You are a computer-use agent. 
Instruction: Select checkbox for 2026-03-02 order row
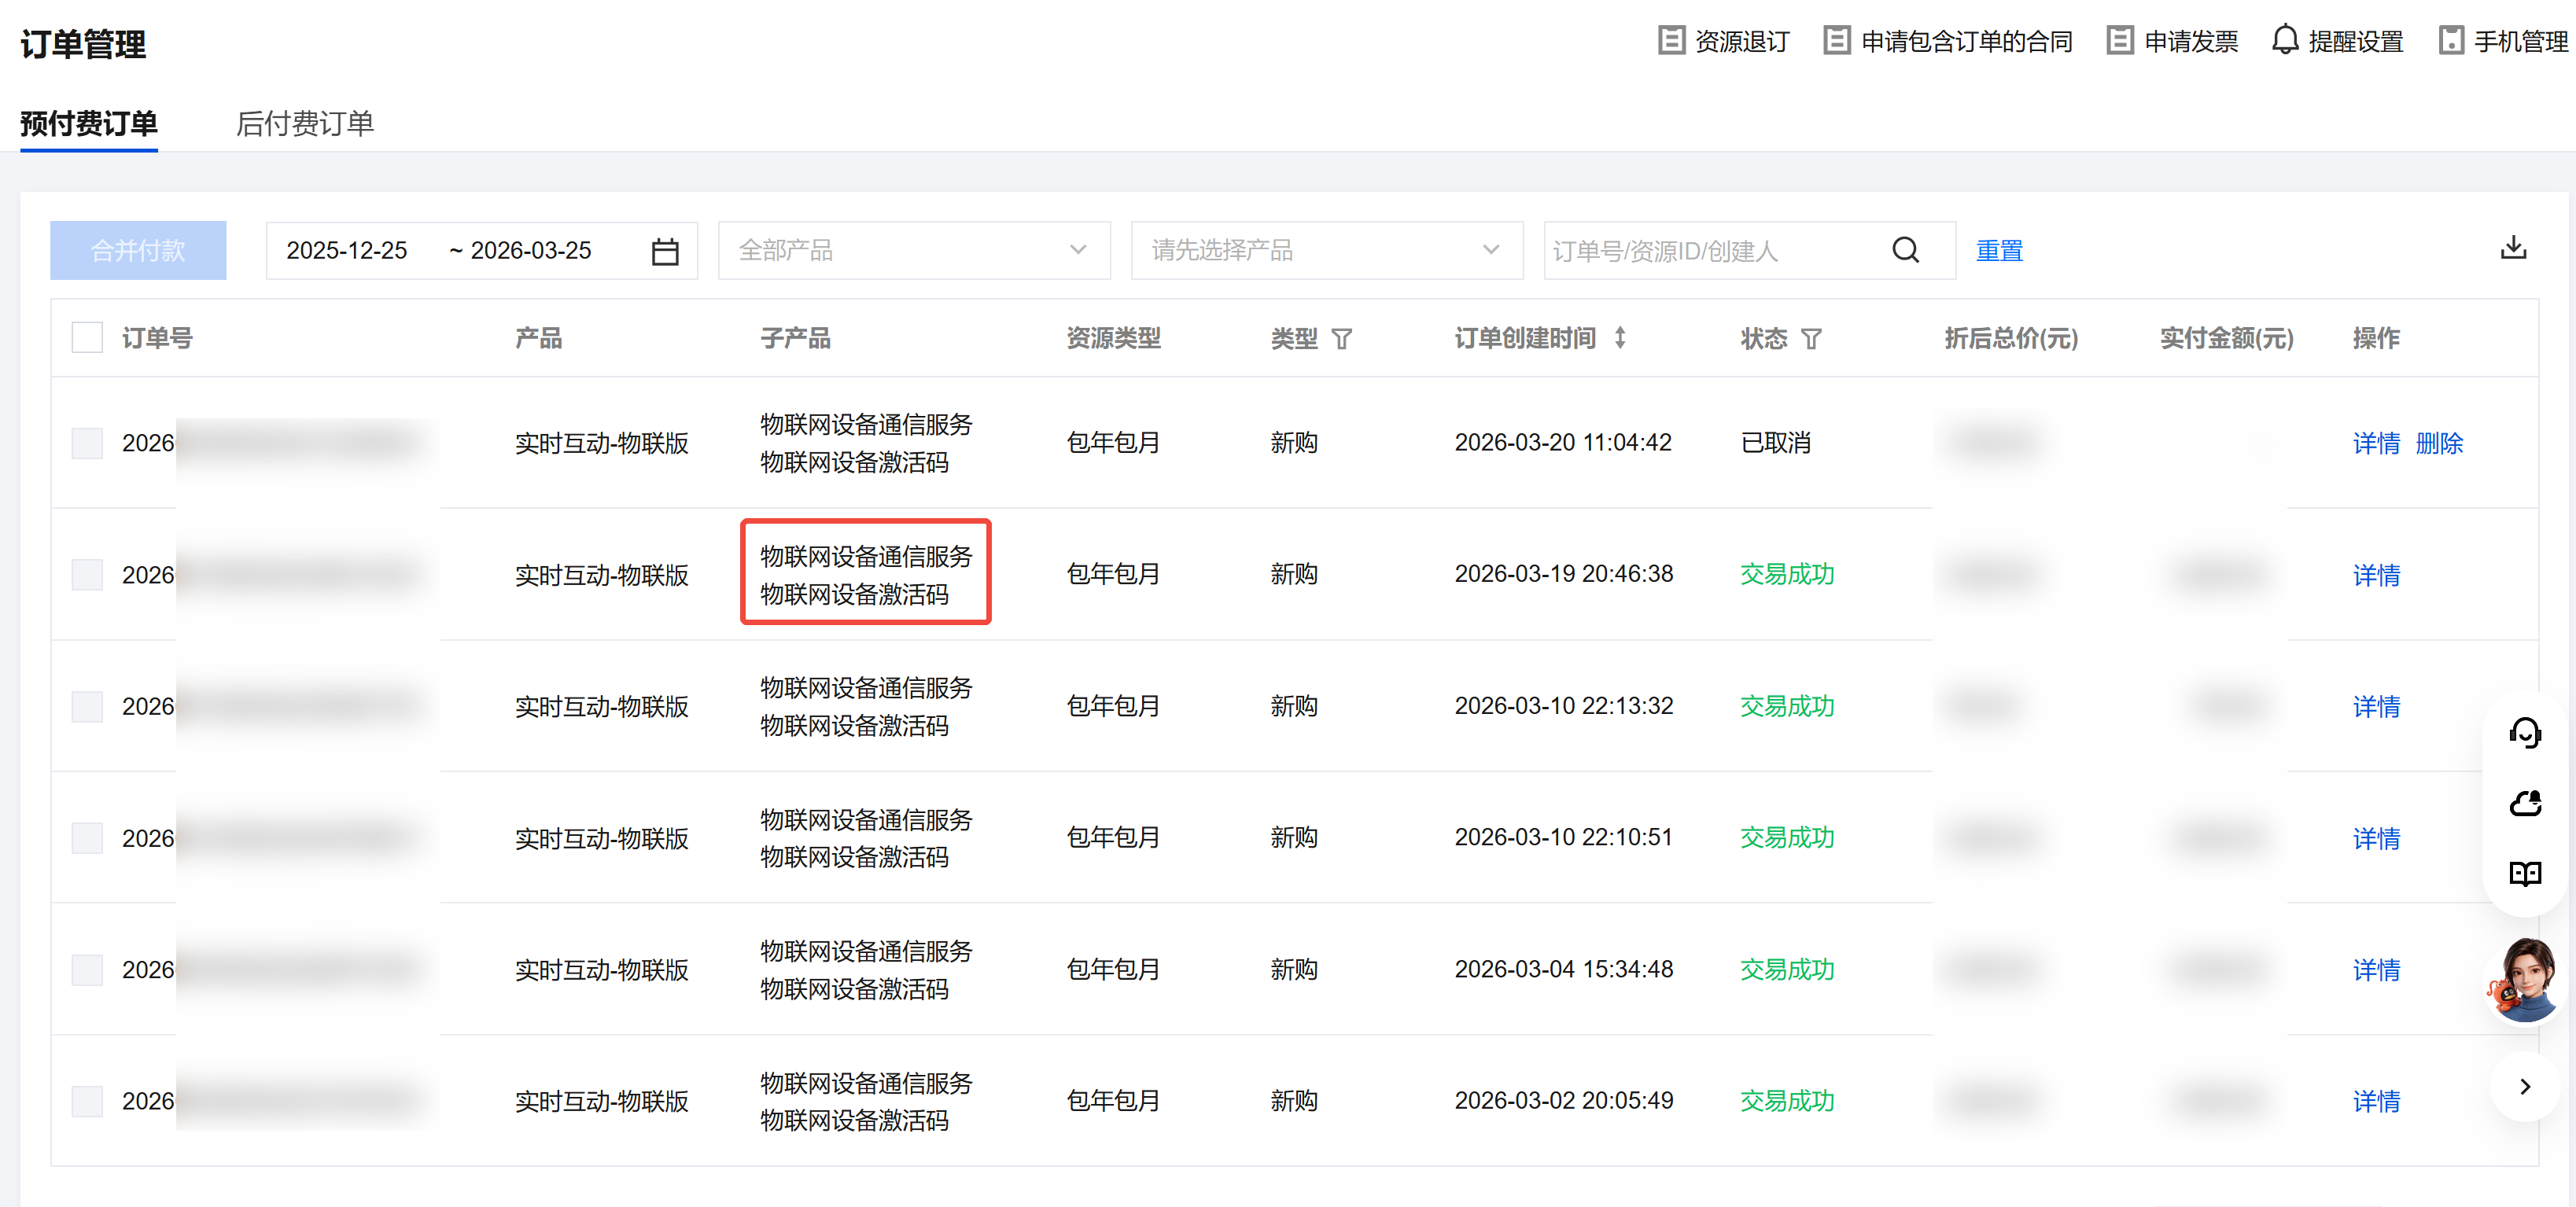88,1101
